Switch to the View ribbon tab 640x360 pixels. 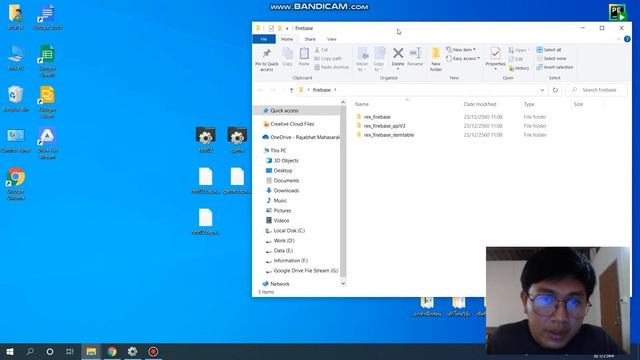pyautogui.click(x=331, y=39)
